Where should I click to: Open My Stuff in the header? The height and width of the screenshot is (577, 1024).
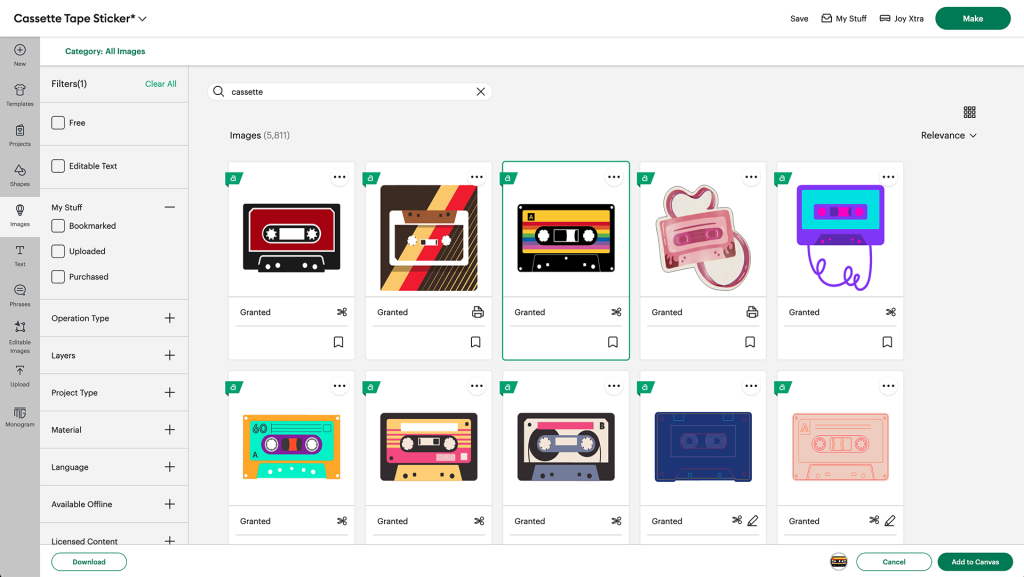point(844,18)
